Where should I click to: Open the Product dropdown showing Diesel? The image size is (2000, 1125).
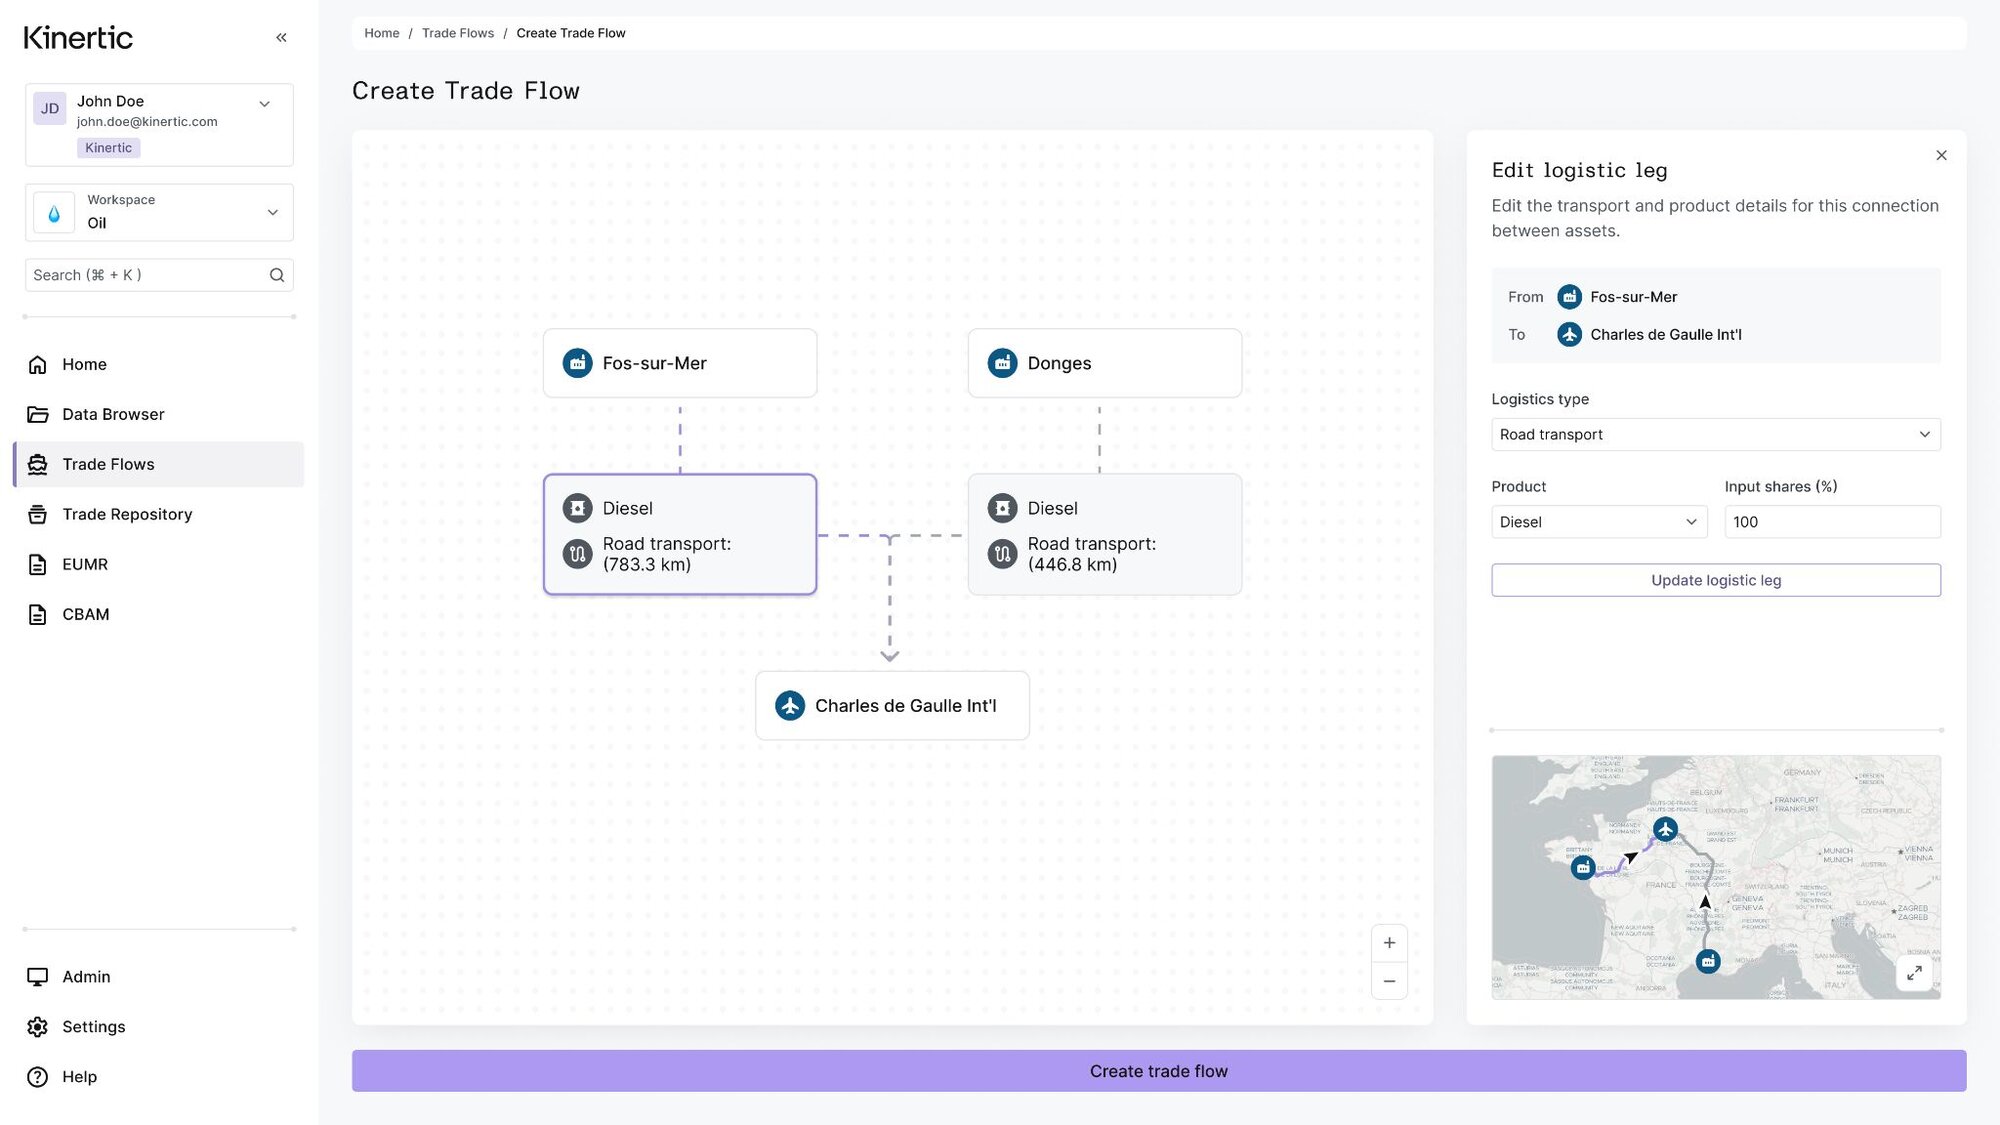[x=1598, y=522]
